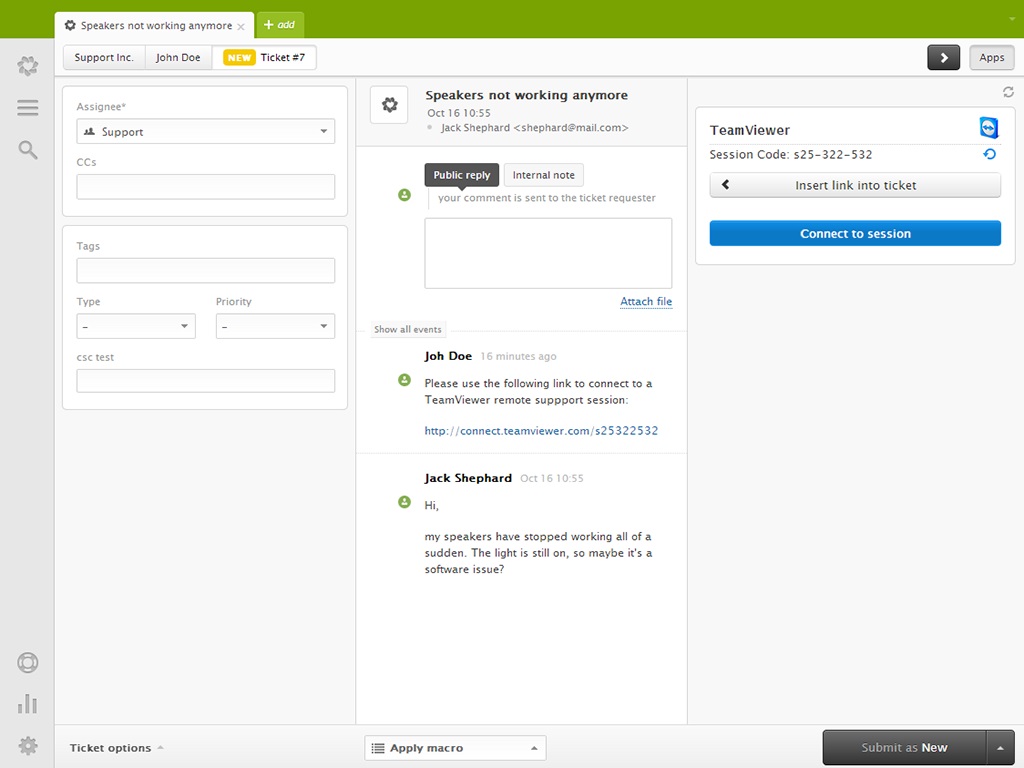Screen dimensions: 1024x768
Task: Close the 'Speakers not working anymore' tab
Action: (241, 26)
